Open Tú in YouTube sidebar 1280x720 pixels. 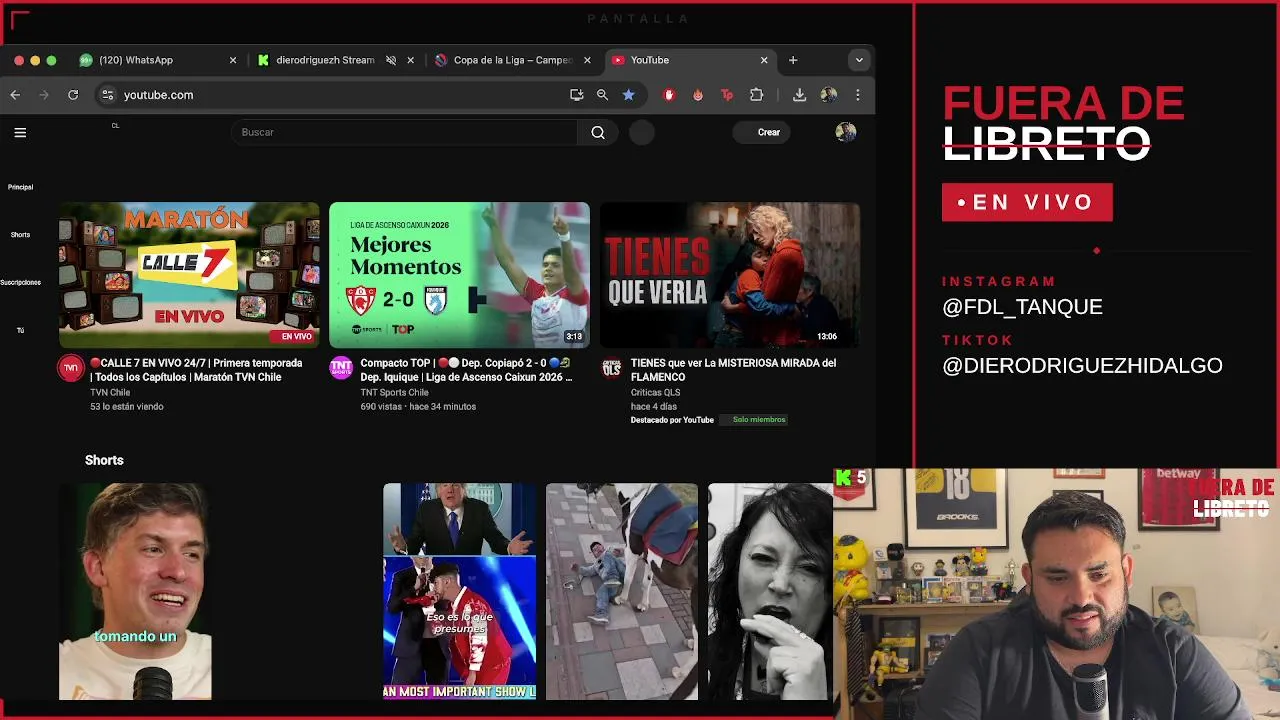[20, 330]
